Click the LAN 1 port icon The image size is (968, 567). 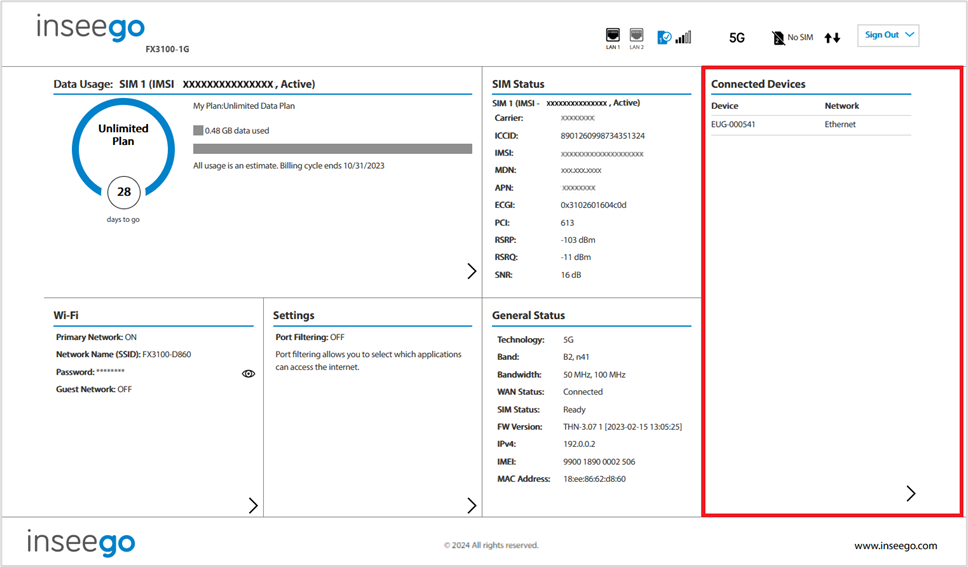coord(612,35)
